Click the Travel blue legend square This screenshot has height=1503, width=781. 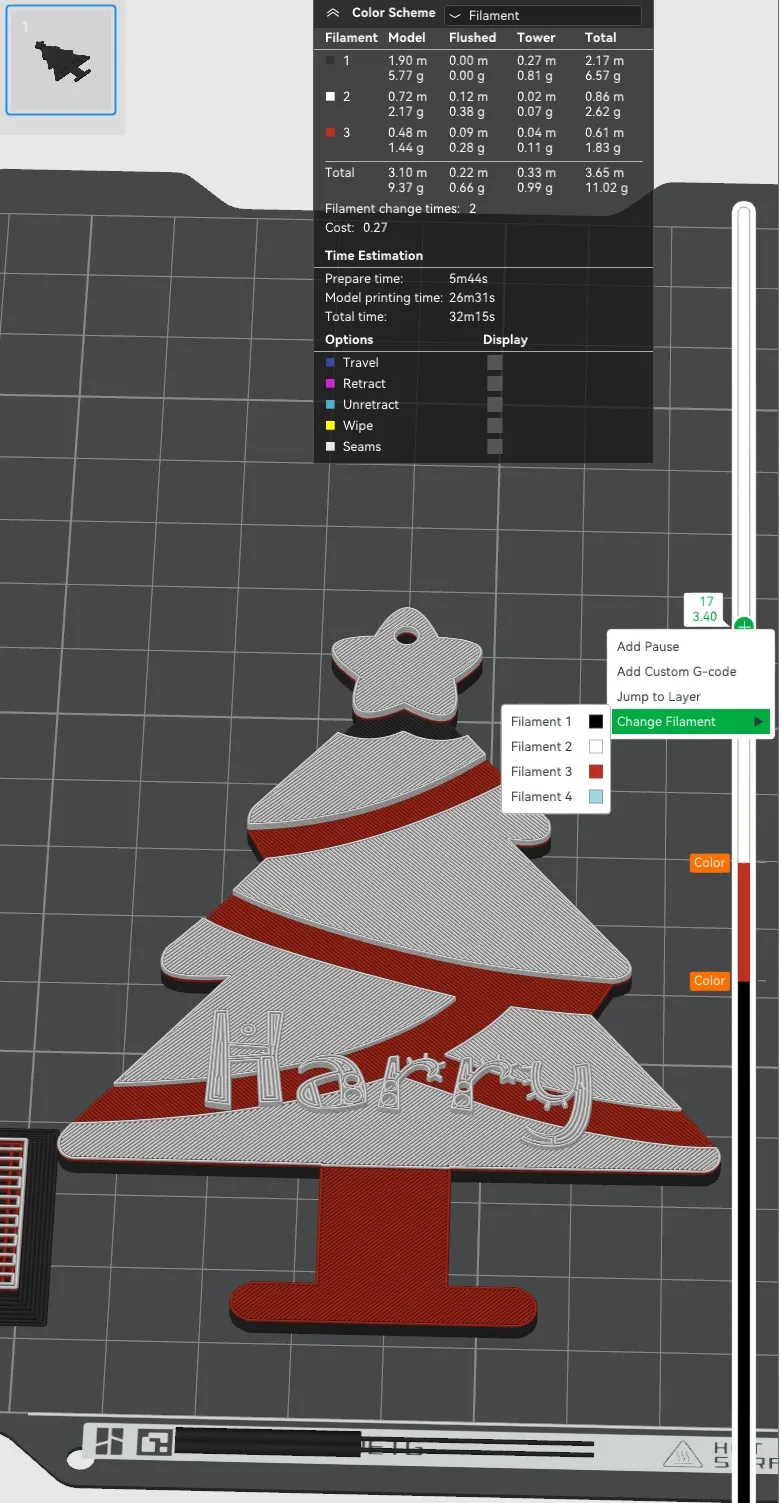tap(331, 363)
